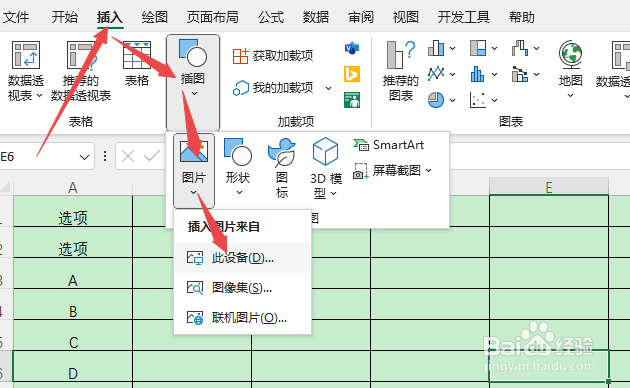The height and width of the screenshot is (388, 630).
Task: Open the 开发工具 tab
Action: [464, 17]
